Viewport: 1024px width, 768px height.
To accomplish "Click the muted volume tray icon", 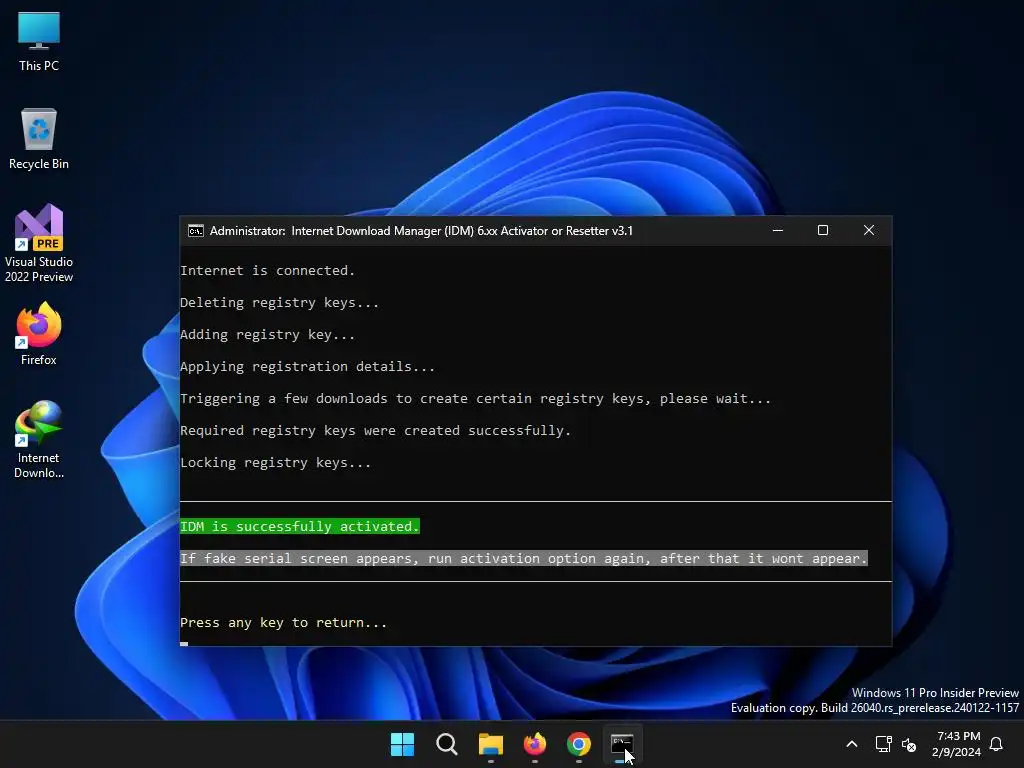I will (x=908, y=744).
